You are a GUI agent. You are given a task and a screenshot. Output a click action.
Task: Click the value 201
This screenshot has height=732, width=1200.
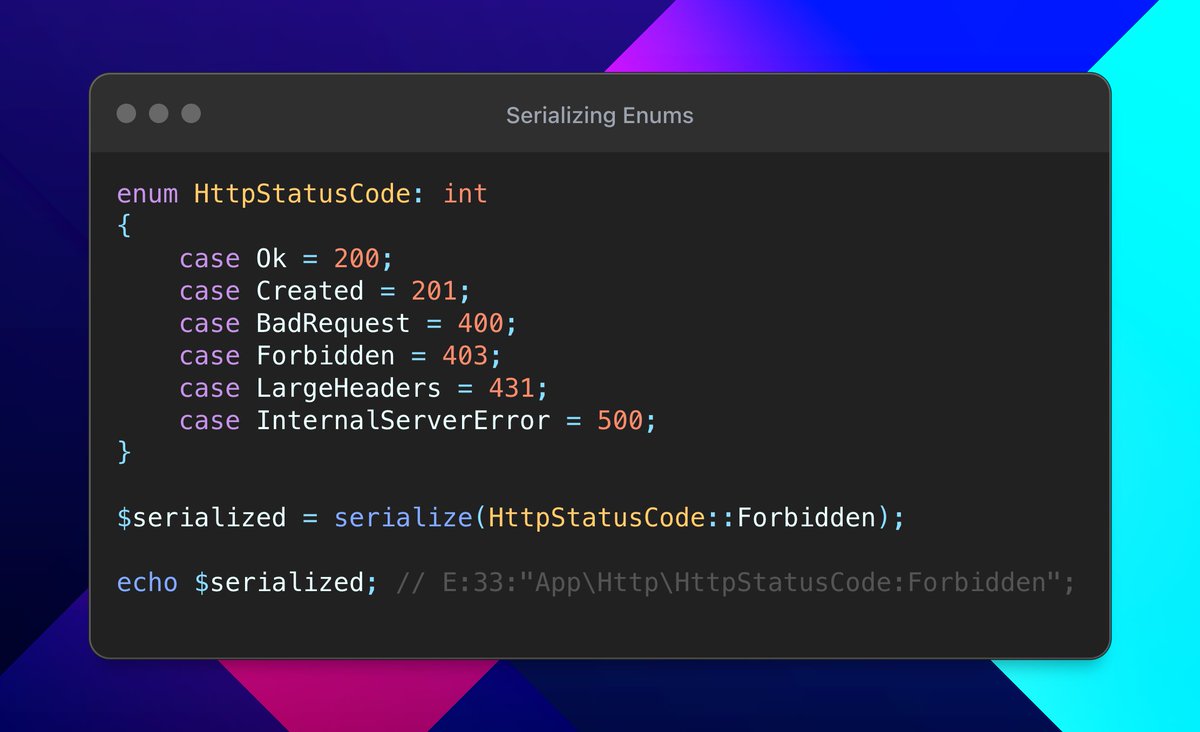click(x=434, y=291)
